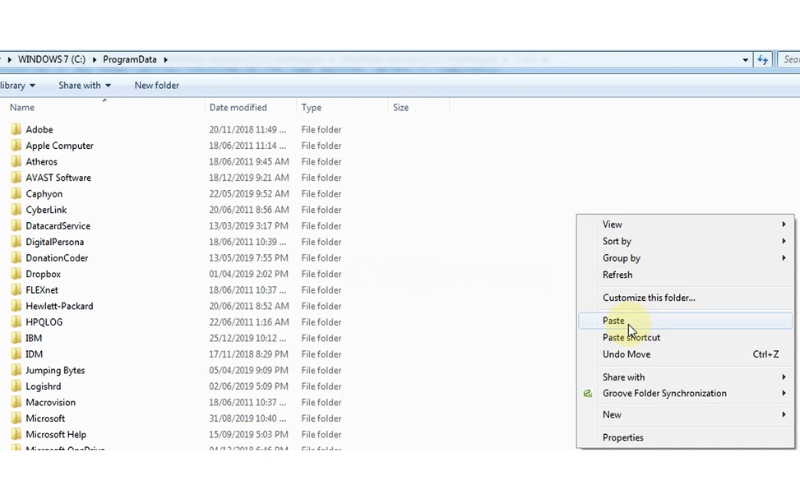Screen dimensions: 800x500
Task: Open the Share with context submenu
Action: pos(686,377)
